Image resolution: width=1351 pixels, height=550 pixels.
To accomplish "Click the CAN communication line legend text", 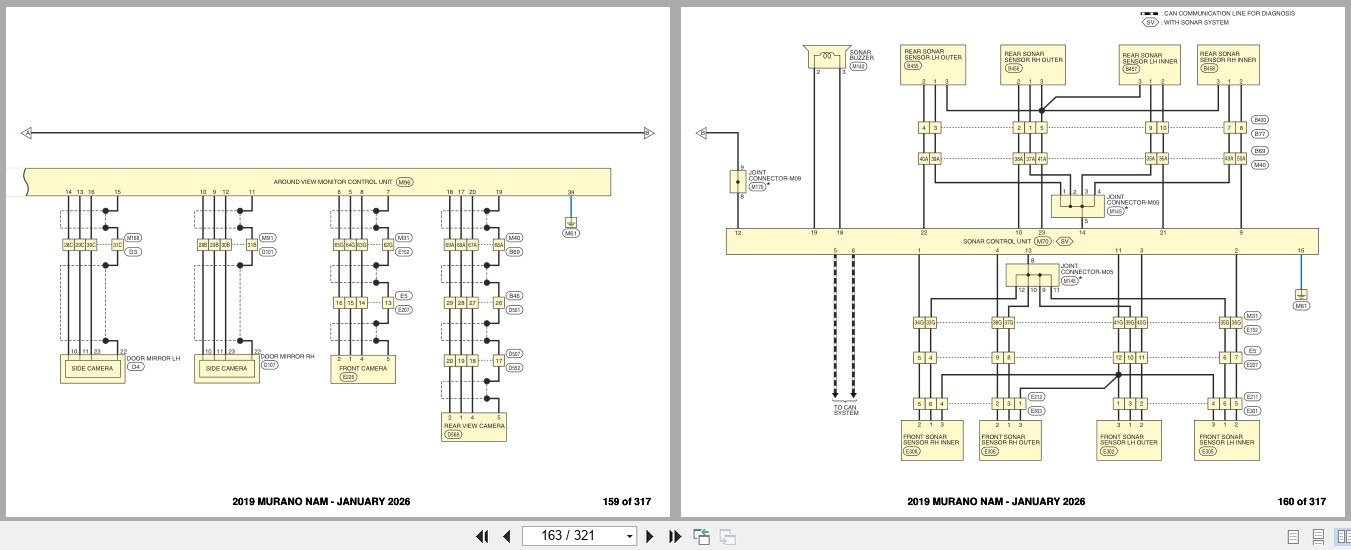I will coord(1229,14).
